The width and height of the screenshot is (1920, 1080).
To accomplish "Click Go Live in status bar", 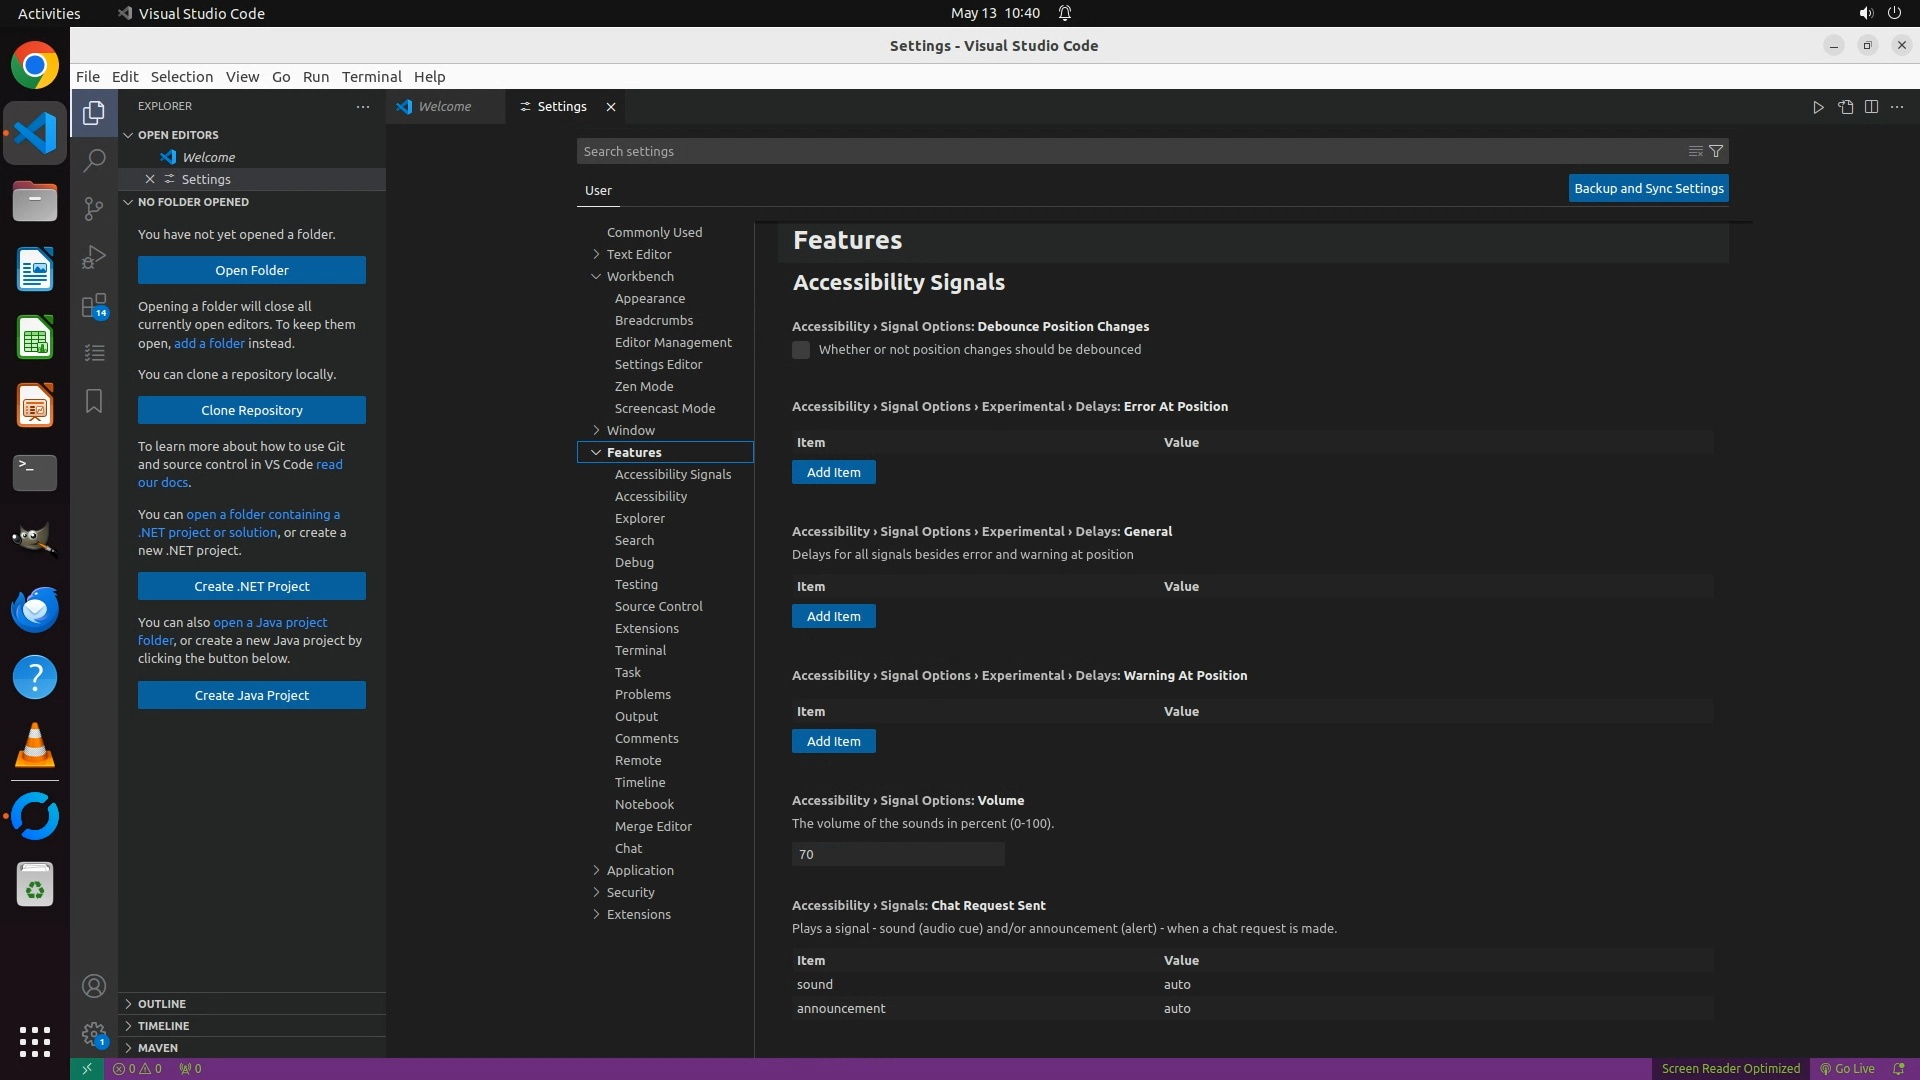I will tap(1847, 1068).
